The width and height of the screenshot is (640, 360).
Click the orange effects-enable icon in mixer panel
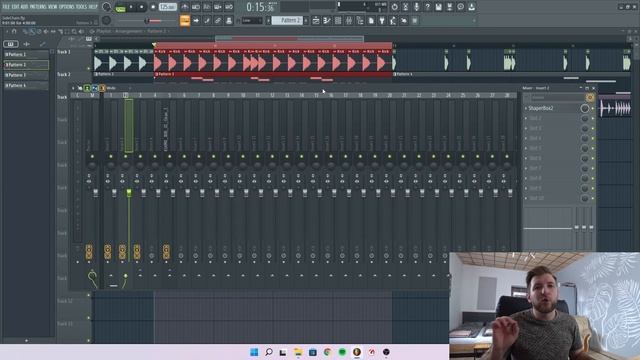point(590,97)
